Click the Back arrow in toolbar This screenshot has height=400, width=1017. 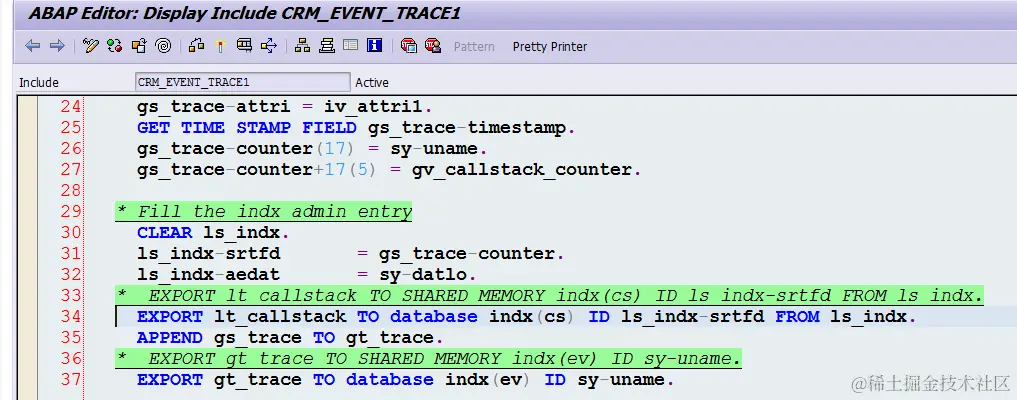(32, 46)
